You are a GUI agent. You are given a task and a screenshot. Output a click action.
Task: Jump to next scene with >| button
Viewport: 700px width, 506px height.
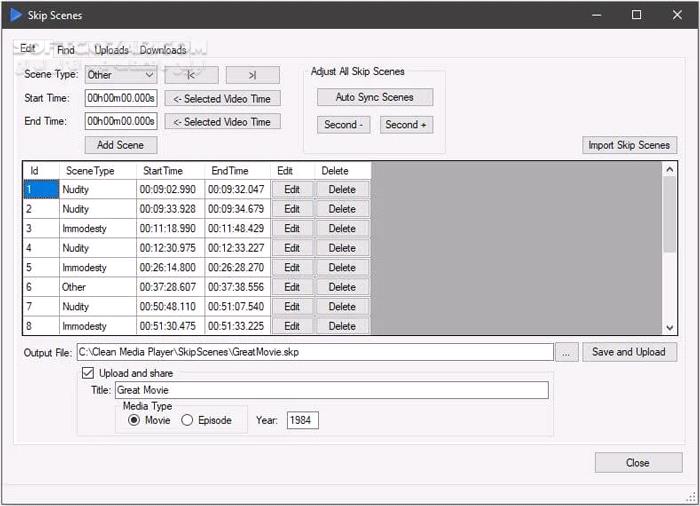click(x=252, y=75)
